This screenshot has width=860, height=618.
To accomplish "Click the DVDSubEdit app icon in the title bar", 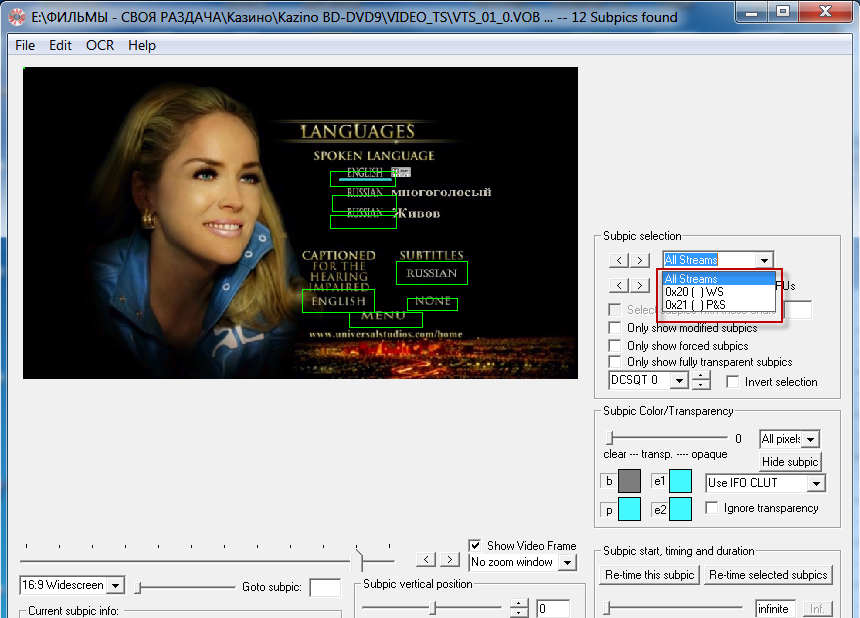I will 16,17.
